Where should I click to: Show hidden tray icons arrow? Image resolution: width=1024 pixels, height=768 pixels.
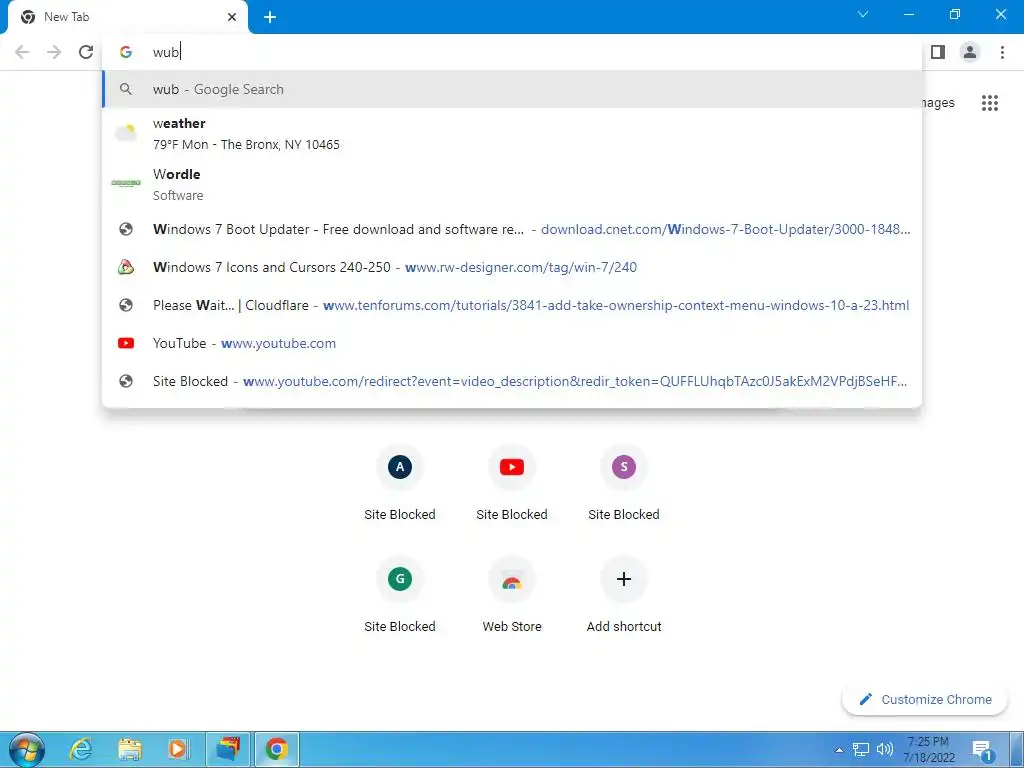coord(839,750)
